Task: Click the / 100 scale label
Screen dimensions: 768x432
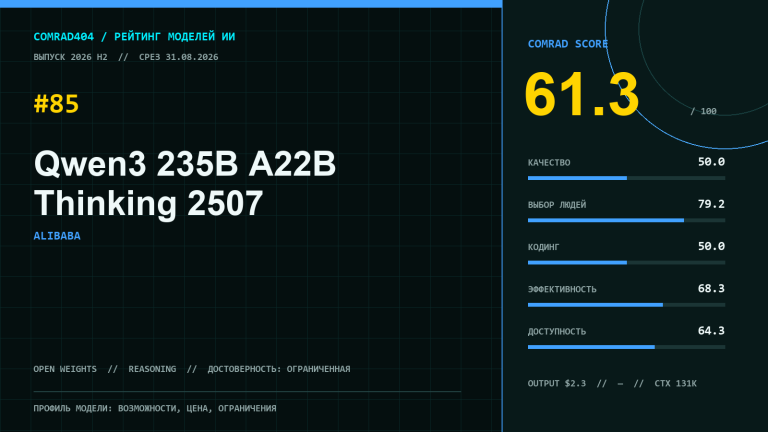Action: [x=703, y=112]
